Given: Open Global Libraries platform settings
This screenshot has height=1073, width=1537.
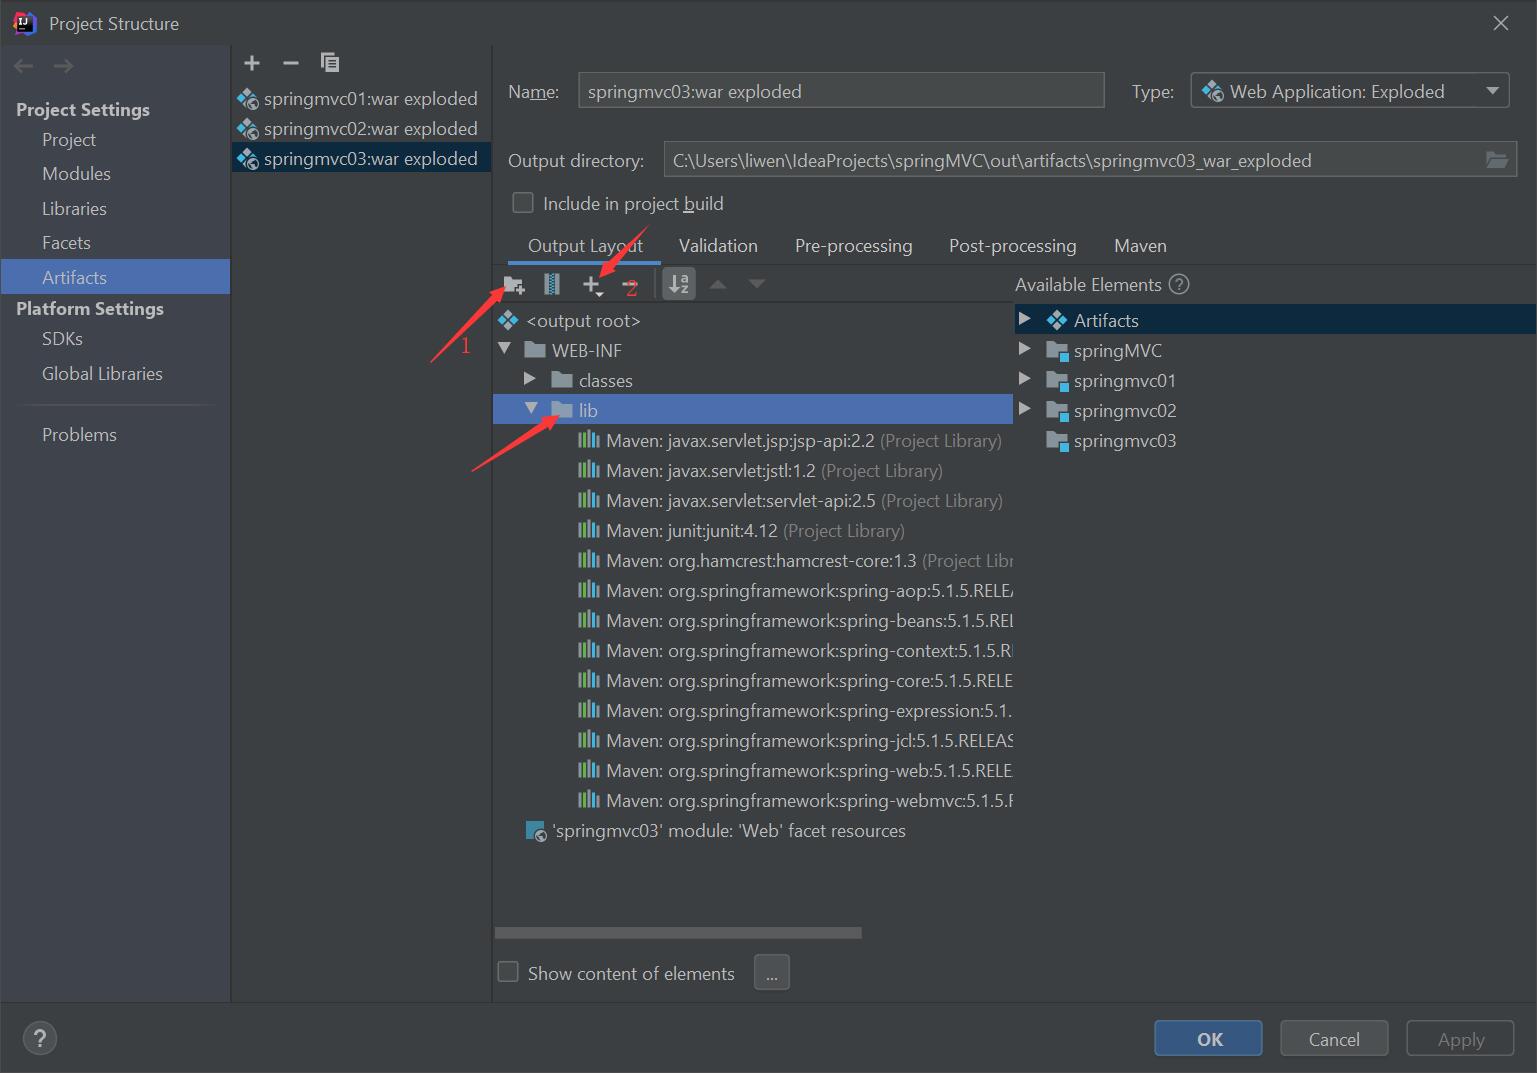Looking at the screenshot, I should (x=102, y=374).
